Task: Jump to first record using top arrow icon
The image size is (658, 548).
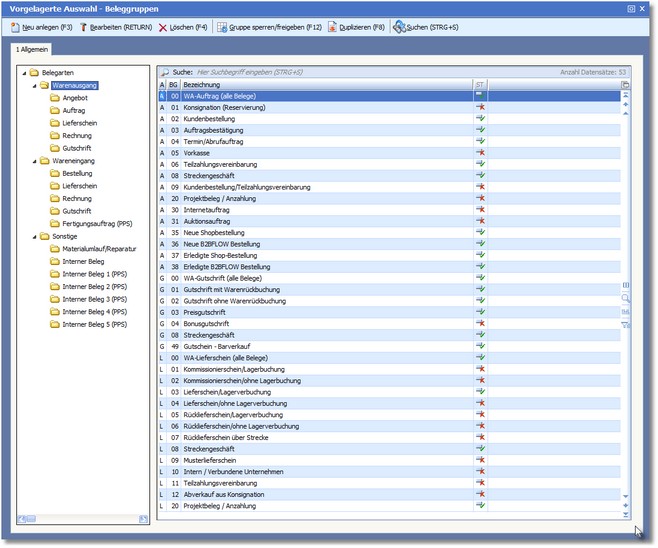Action: click(626, 96)
